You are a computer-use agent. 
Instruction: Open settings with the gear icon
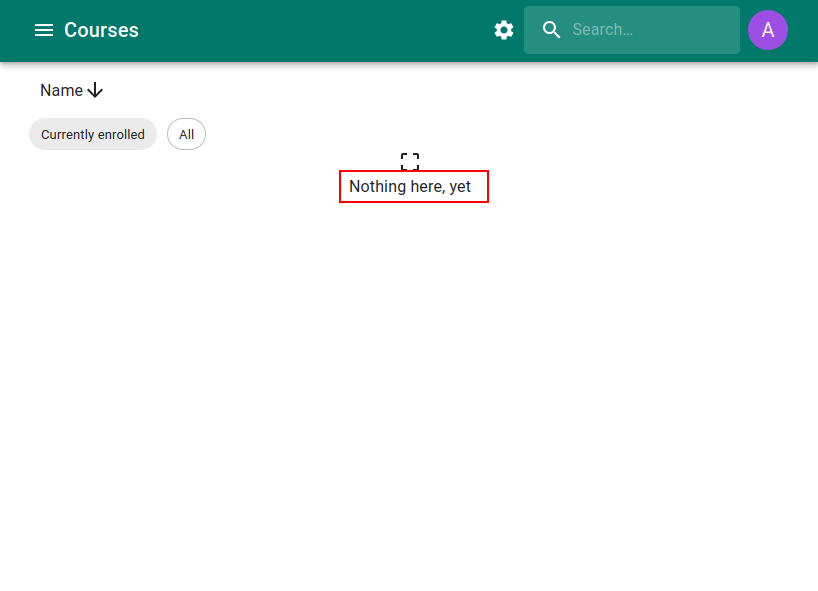coord(504,30)
